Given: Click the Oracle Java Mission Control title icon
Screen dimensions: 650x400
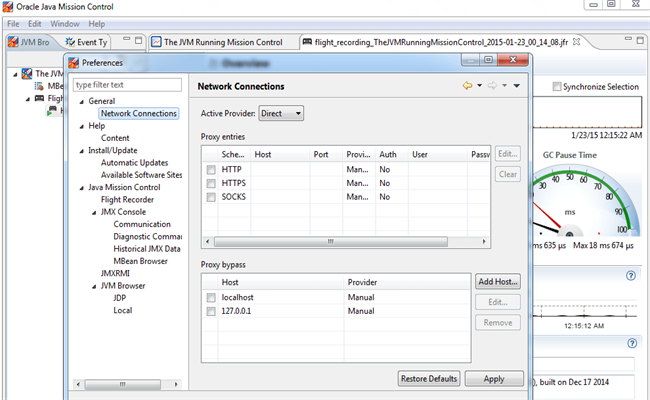Looking at the screenshot, I should pos(9,8).
